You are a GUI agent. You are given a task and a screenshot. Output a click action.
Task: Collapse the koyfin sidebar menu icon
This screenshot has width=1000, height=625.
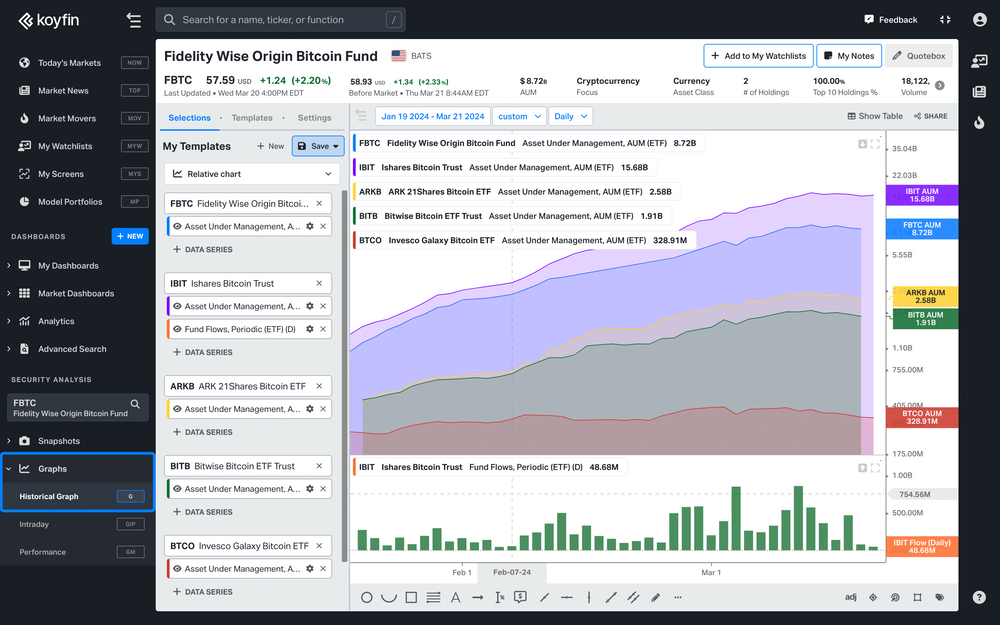point(134,20)
